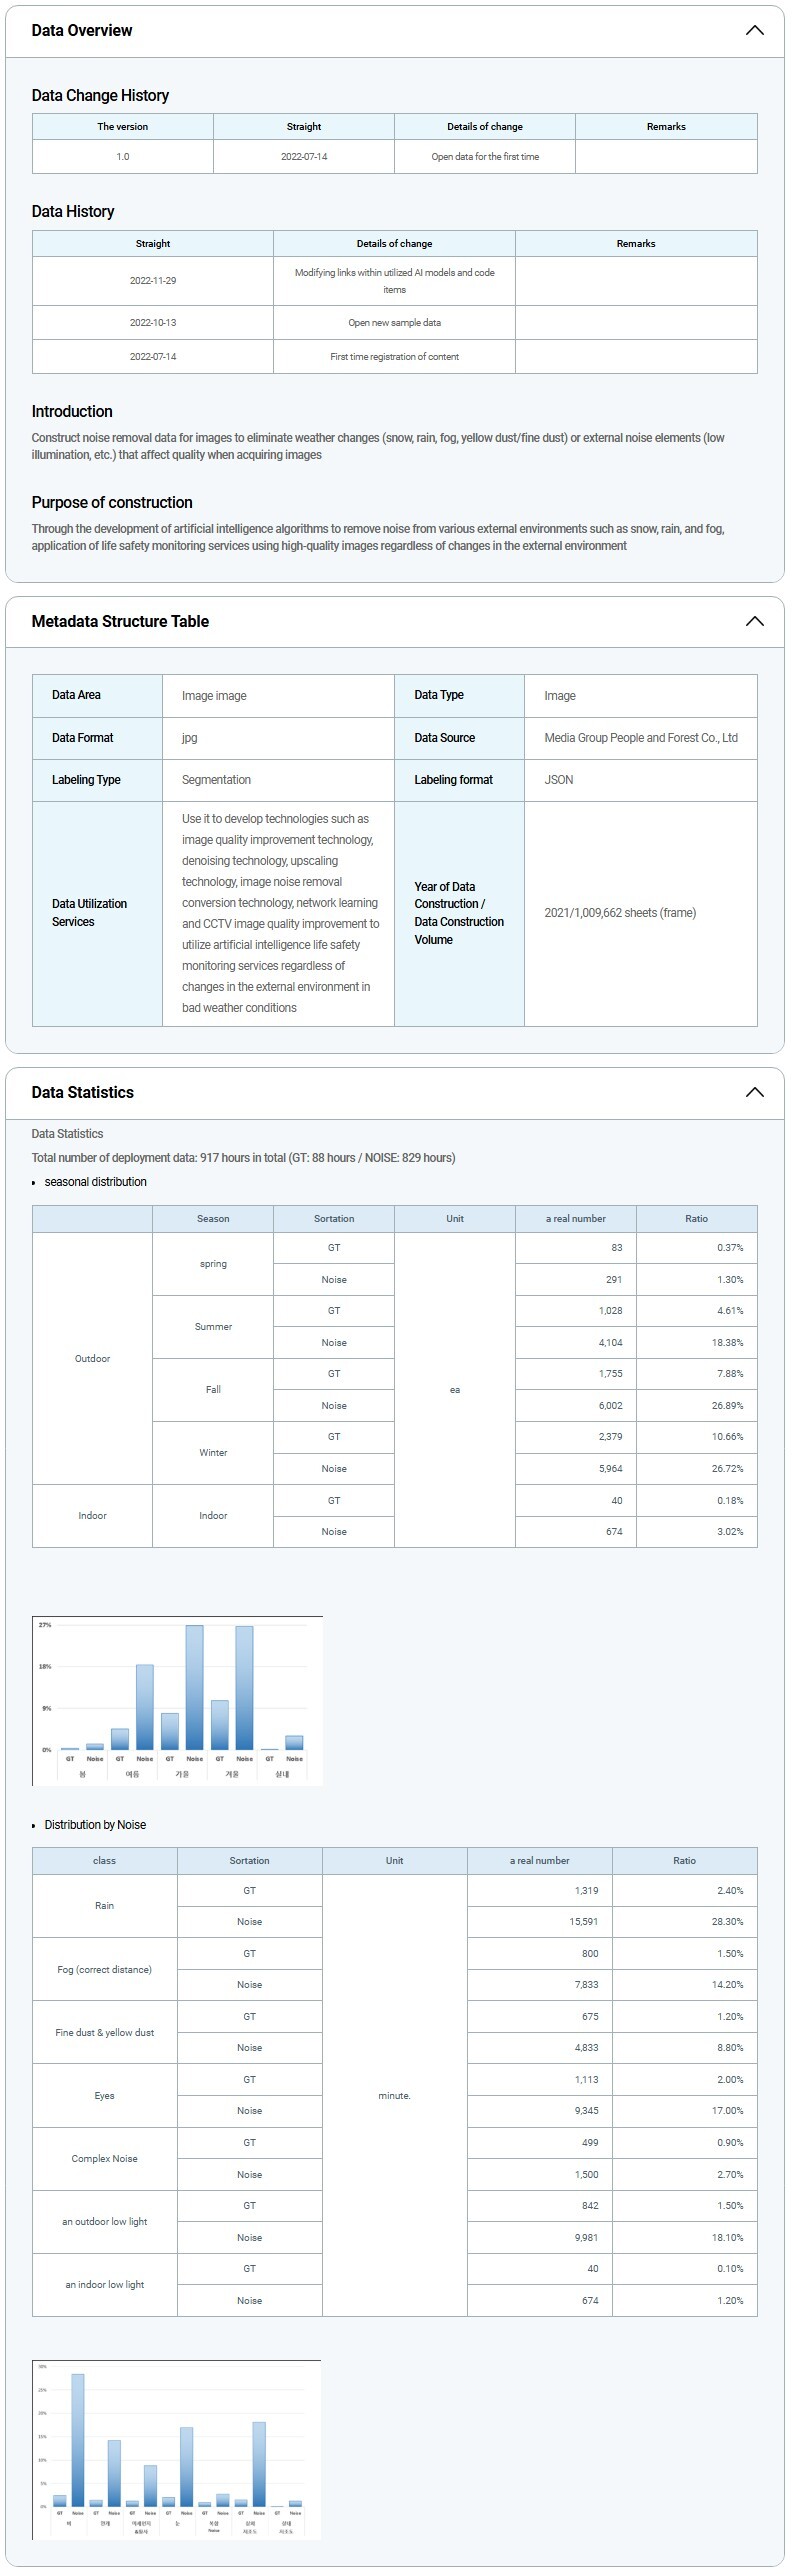
Task: Click the "Fog (correct distance)" class cell
Action: (x=104, y=1970)
